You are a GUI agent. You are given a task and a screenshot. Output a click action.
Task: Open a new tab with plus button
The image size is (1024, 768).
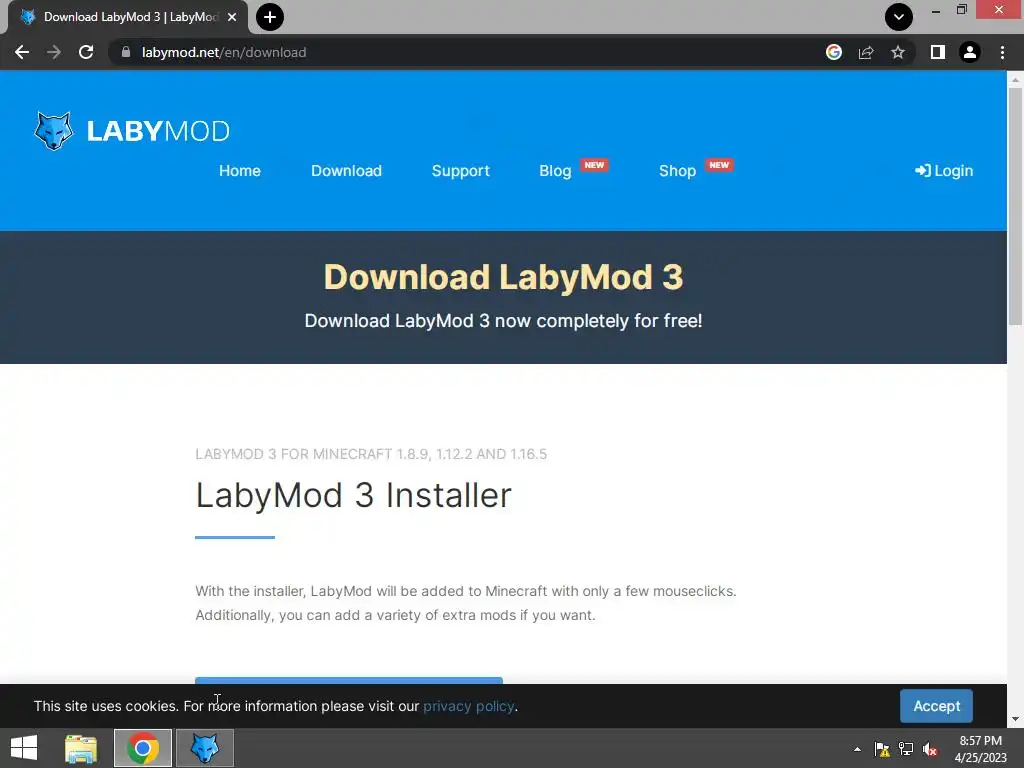click(270, 17)
